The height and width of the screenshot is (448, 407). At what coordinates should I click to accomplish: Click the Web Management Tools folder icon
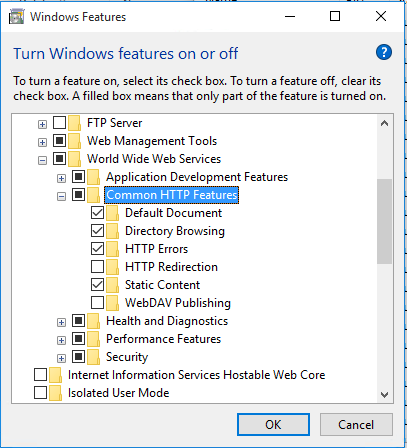click(74, 141)
